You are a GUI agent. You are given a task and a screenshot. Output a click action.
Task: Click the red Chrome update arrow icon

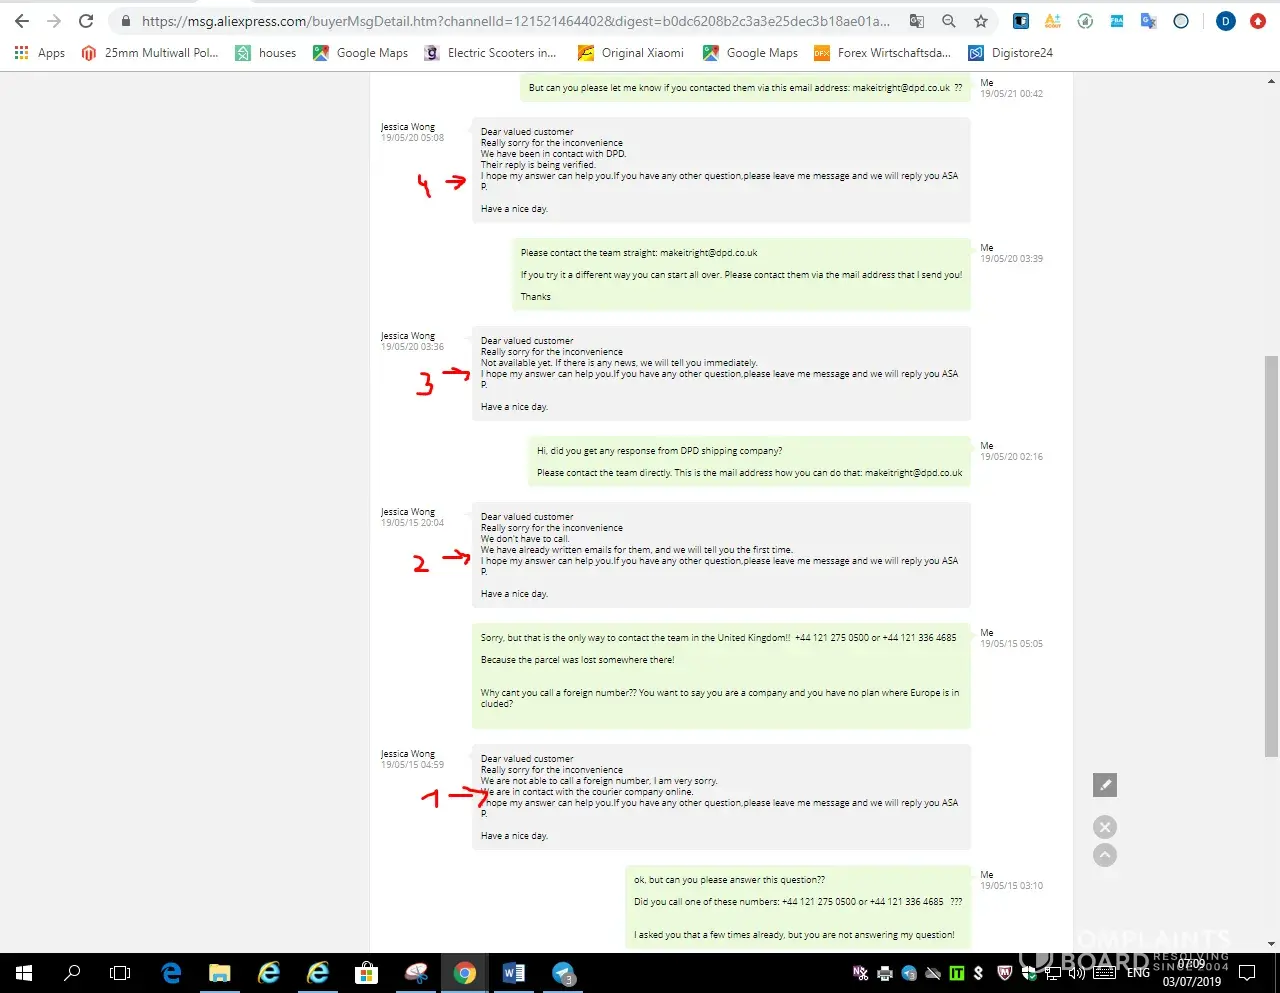(x=1258, y=21)
